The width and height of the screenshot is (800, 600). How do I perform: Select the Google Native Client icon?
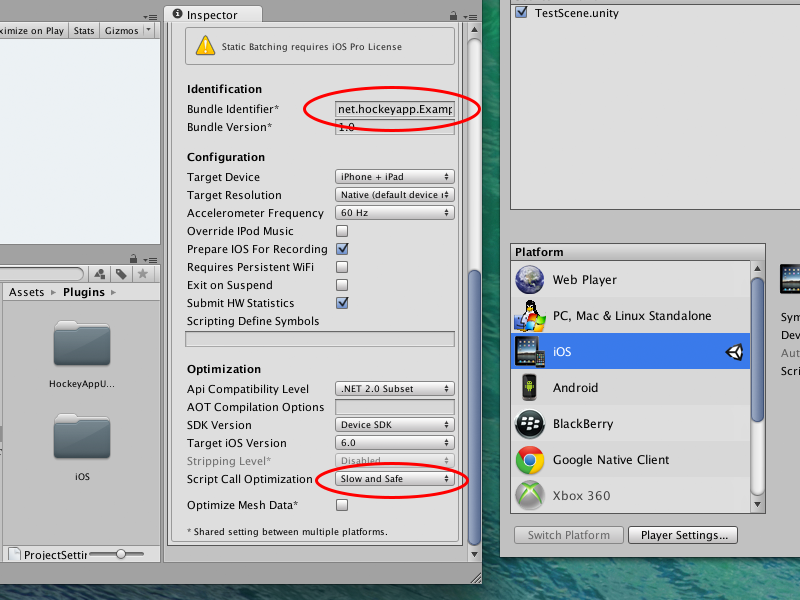(x=530, y=460)
